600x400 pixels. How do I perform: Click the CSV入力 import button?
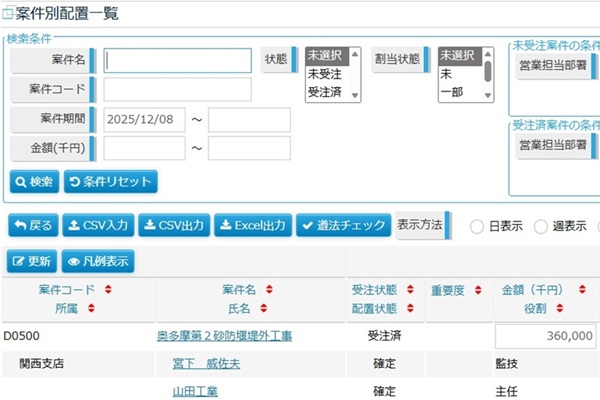(97, 225)
